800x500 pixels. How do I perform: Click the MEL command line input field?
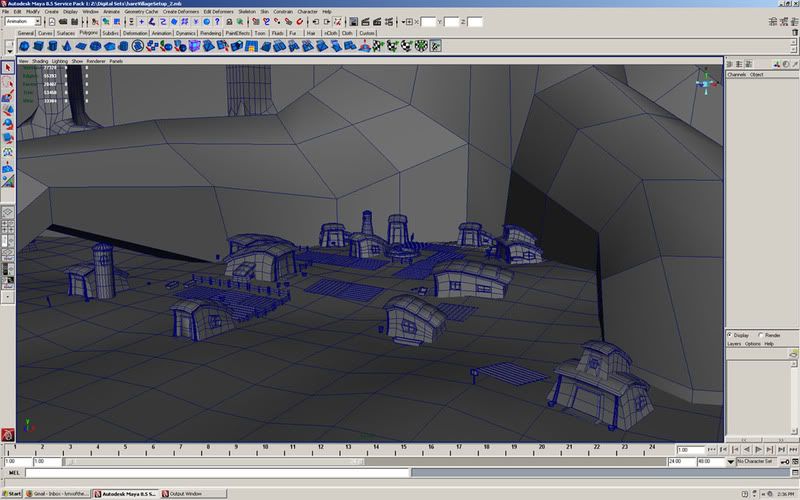pyautogui.click(x=217, y=473)
